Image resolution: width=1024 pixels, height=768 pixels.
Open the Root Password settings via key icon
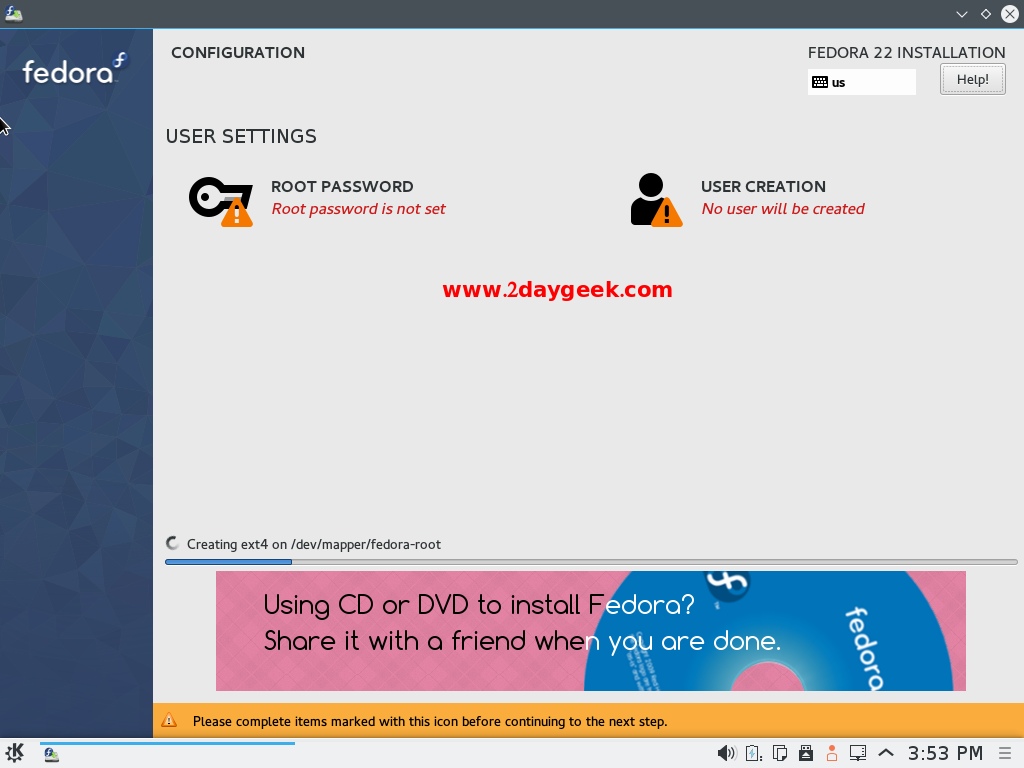click(220, 198)
